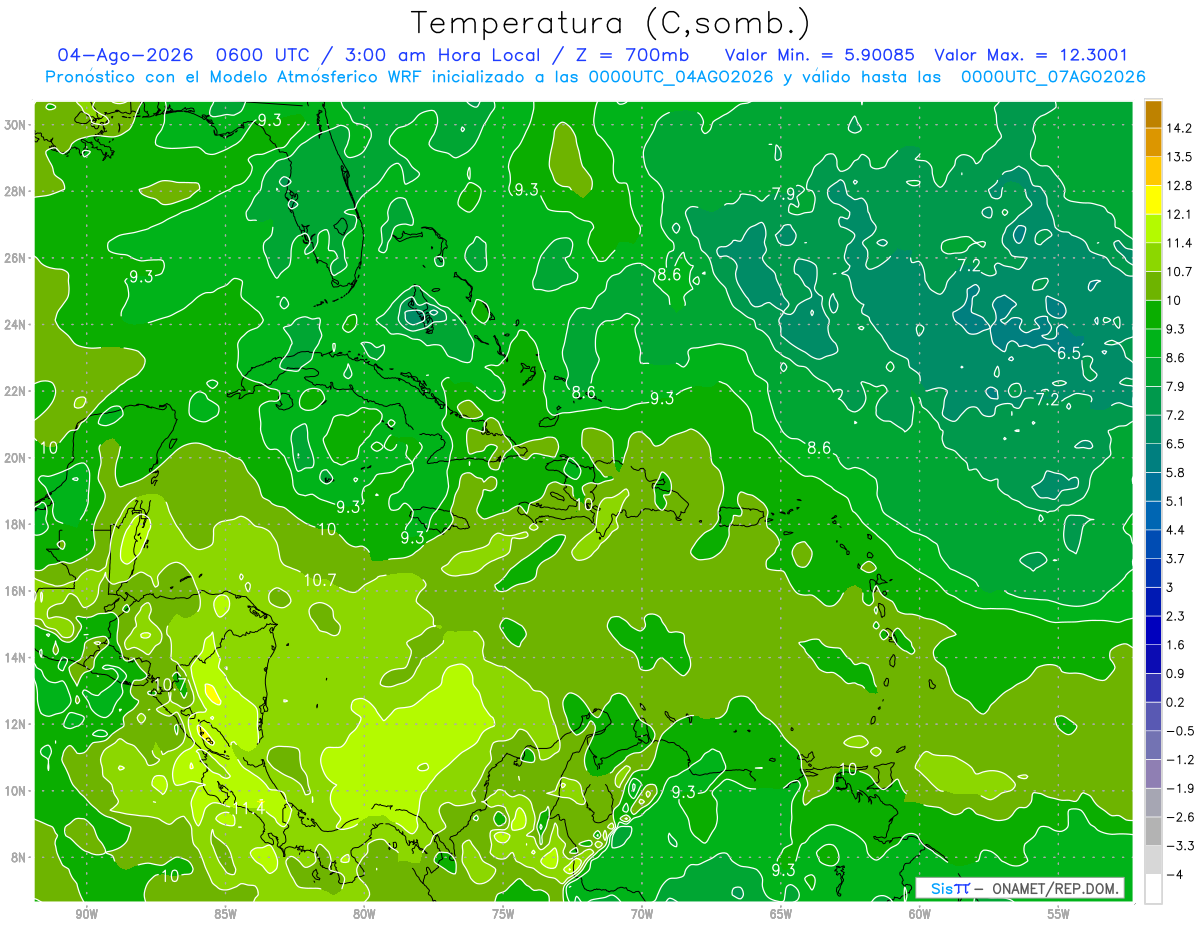Image resolution: width=1200 pixels, height=927 pixels.
Task: Click the 12.8 value on color scale
Action: pos(1179,185)
